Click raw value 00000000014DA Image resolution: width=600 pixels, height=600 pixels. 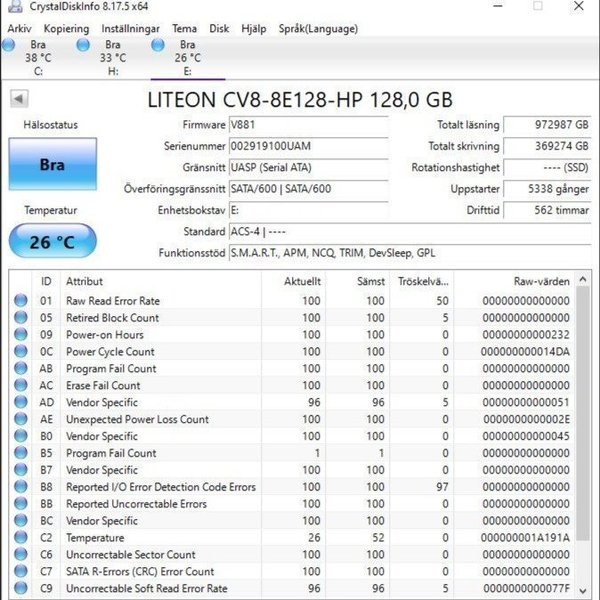point(525,351)
